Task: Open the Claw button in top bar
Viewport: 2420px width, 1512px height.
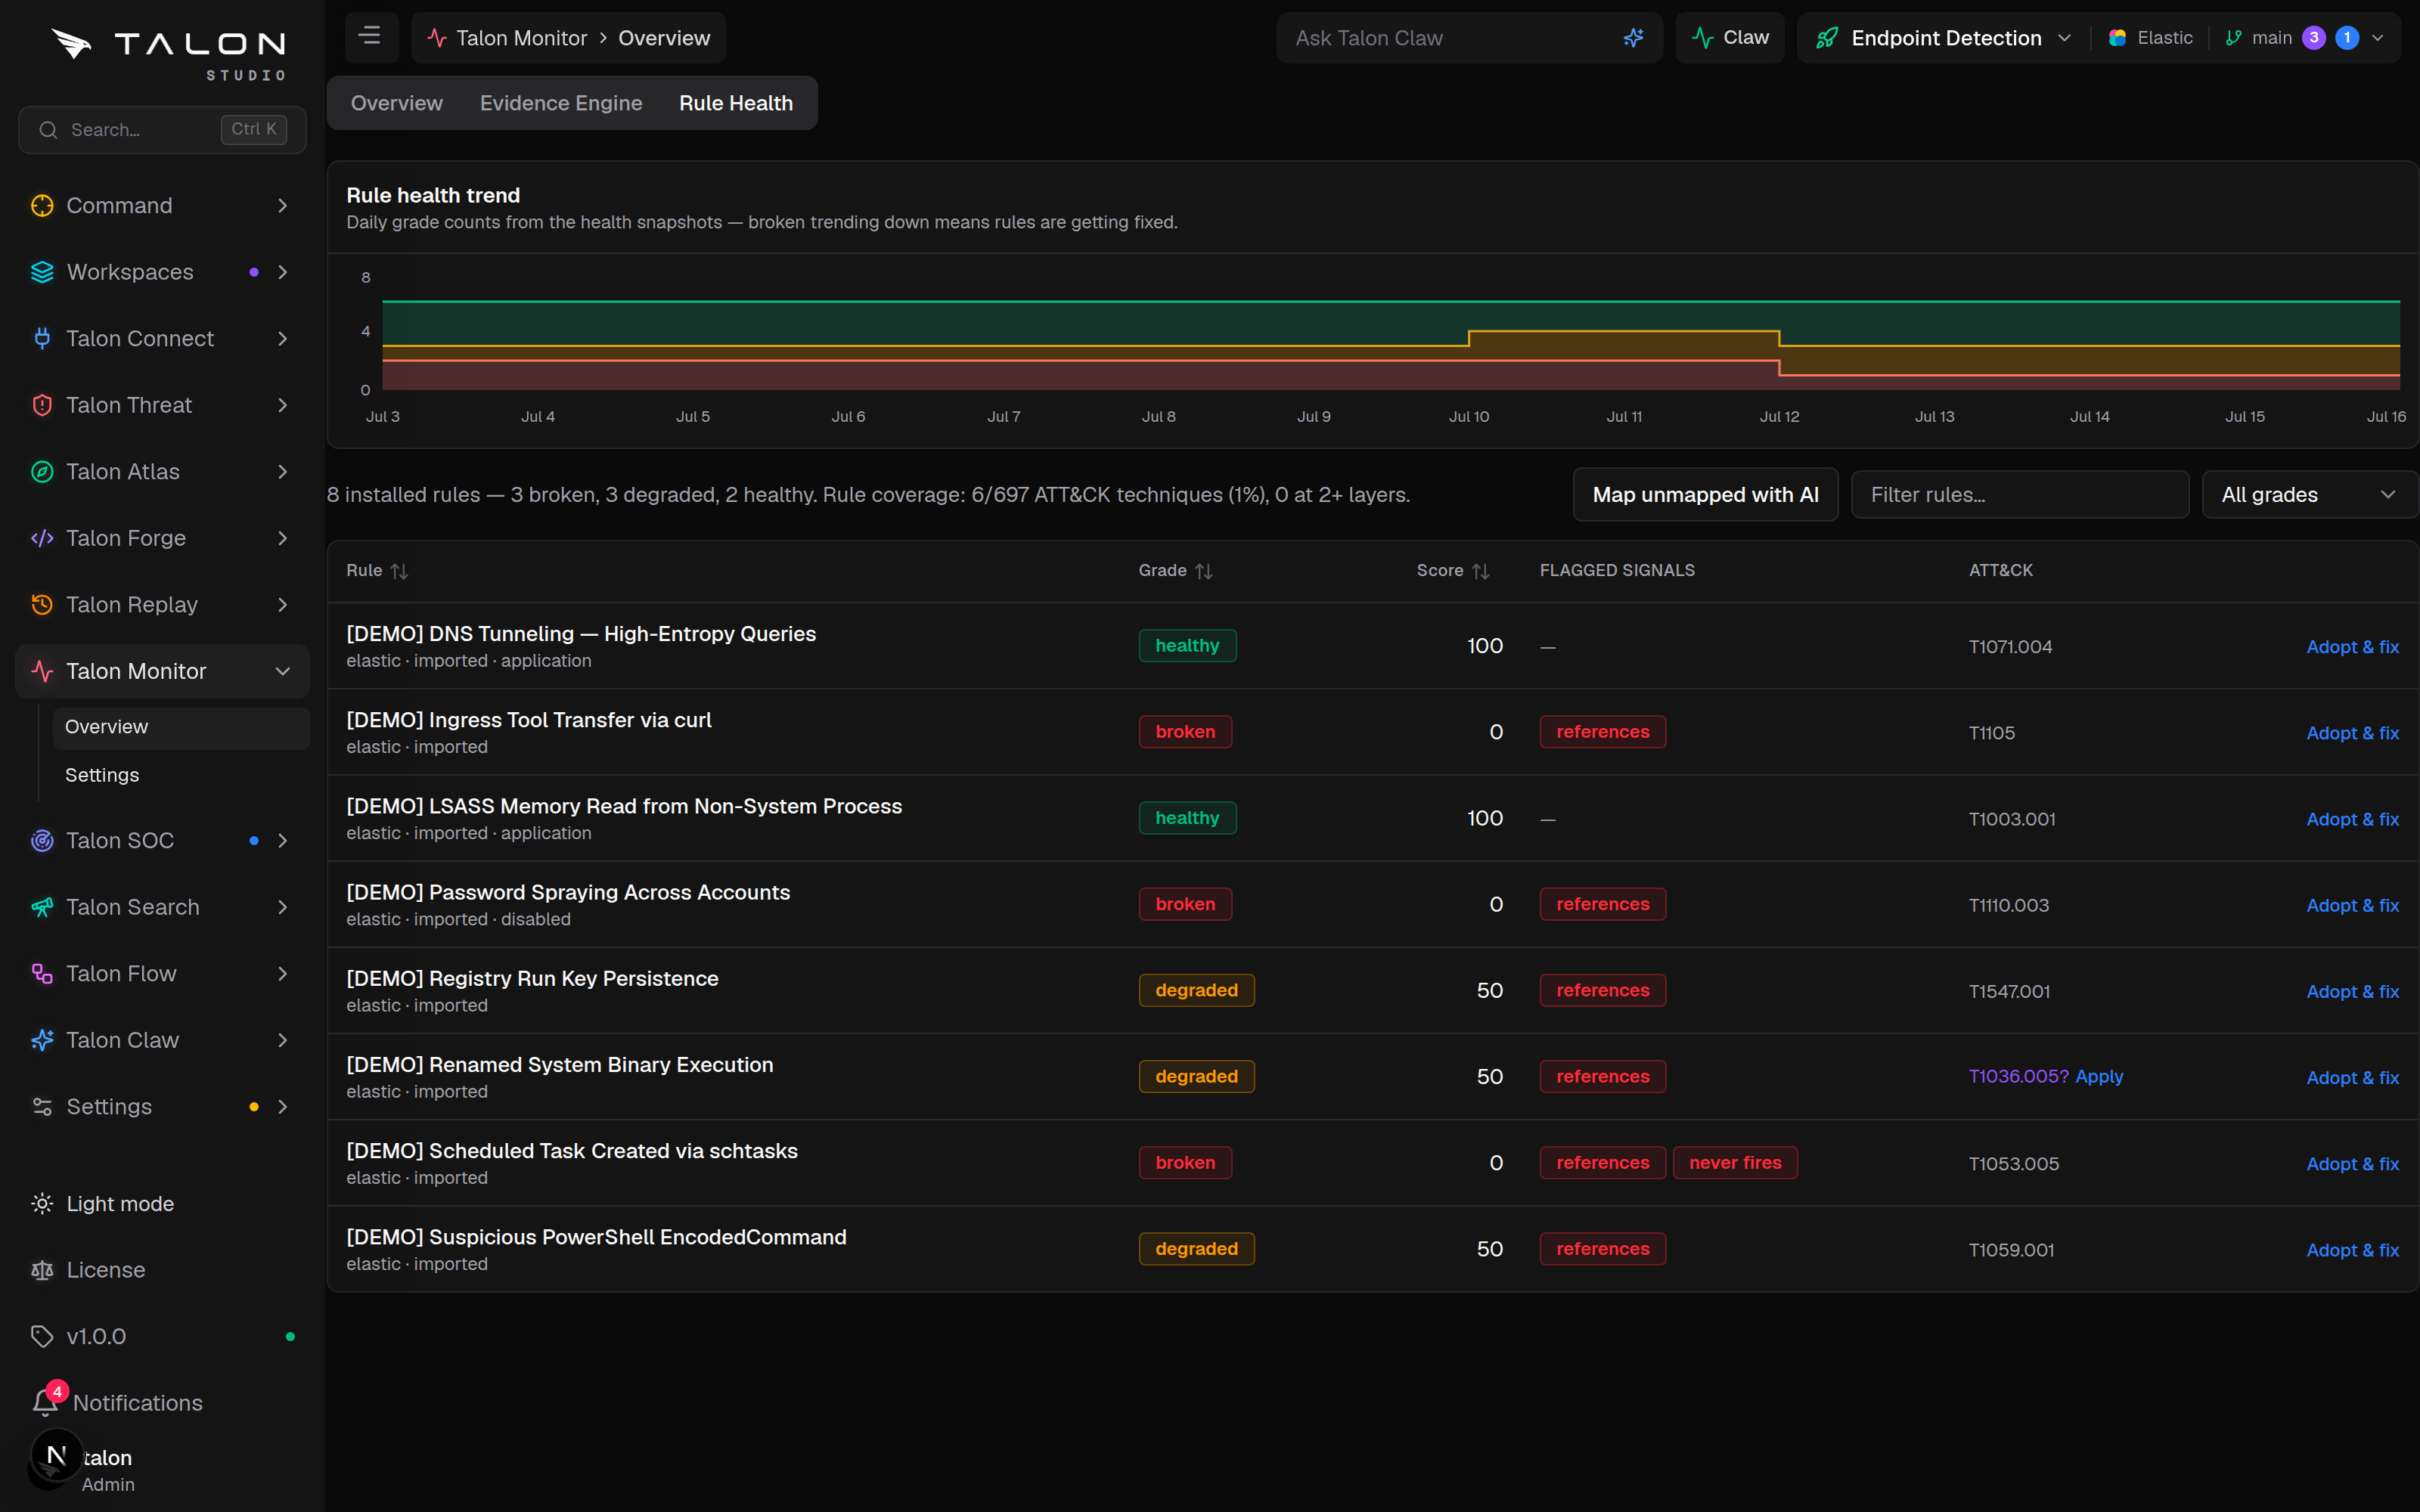Action: click(x=1730, y=38)
